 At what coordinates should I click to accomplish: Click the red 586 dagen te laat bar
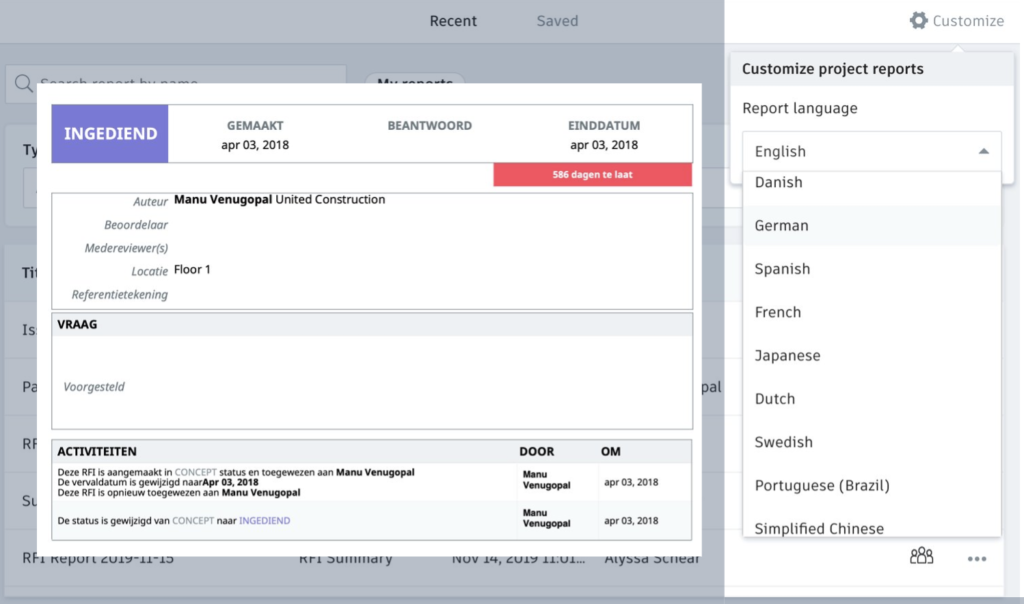click(592, 175)
